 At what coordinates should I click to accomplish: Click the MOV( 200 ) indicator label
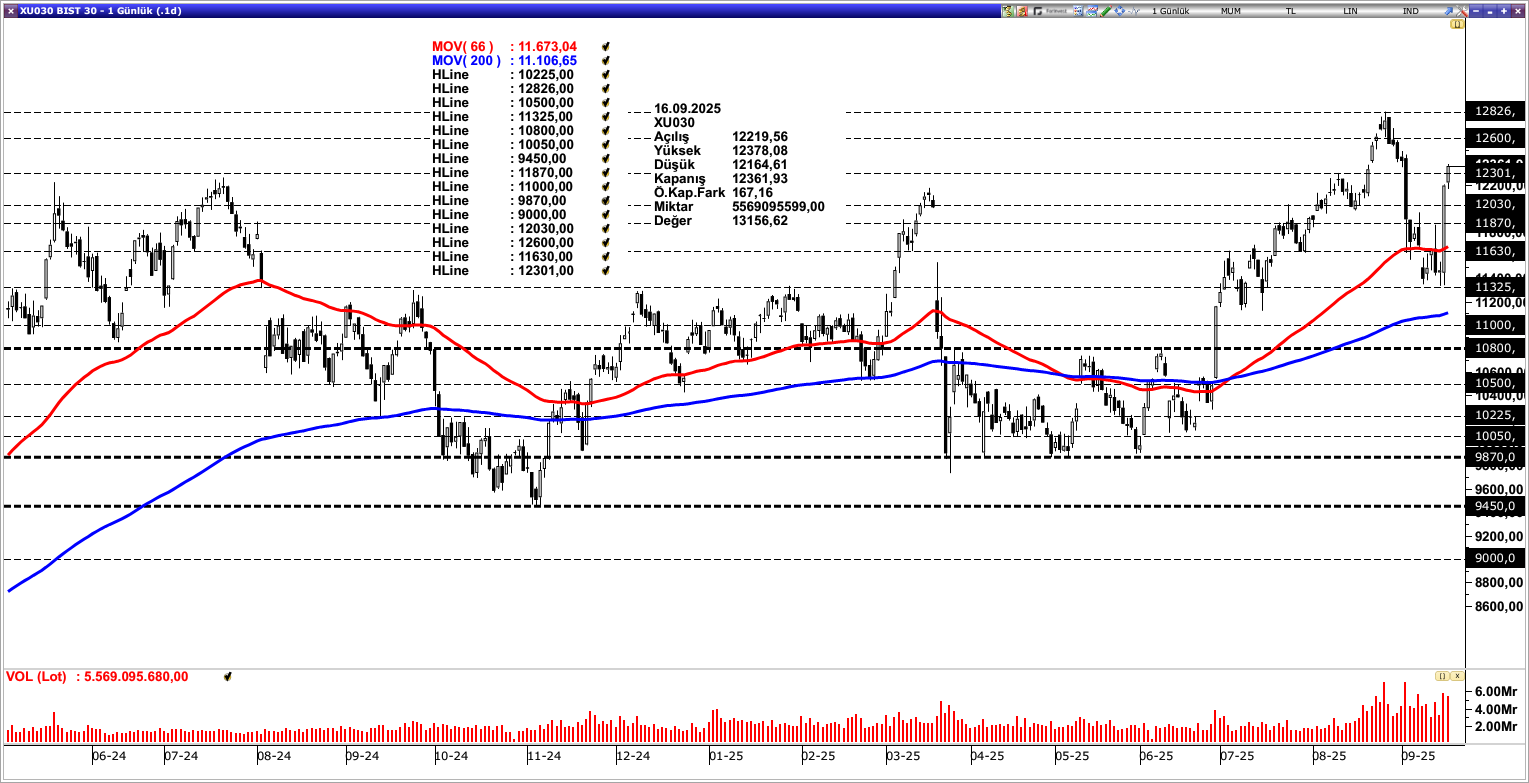467,61
